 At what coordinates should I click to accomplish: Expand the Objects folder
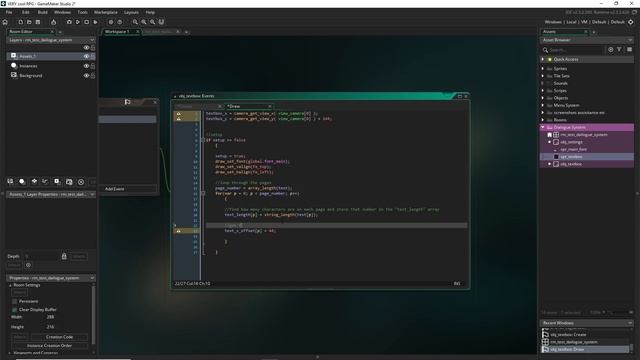543,98
